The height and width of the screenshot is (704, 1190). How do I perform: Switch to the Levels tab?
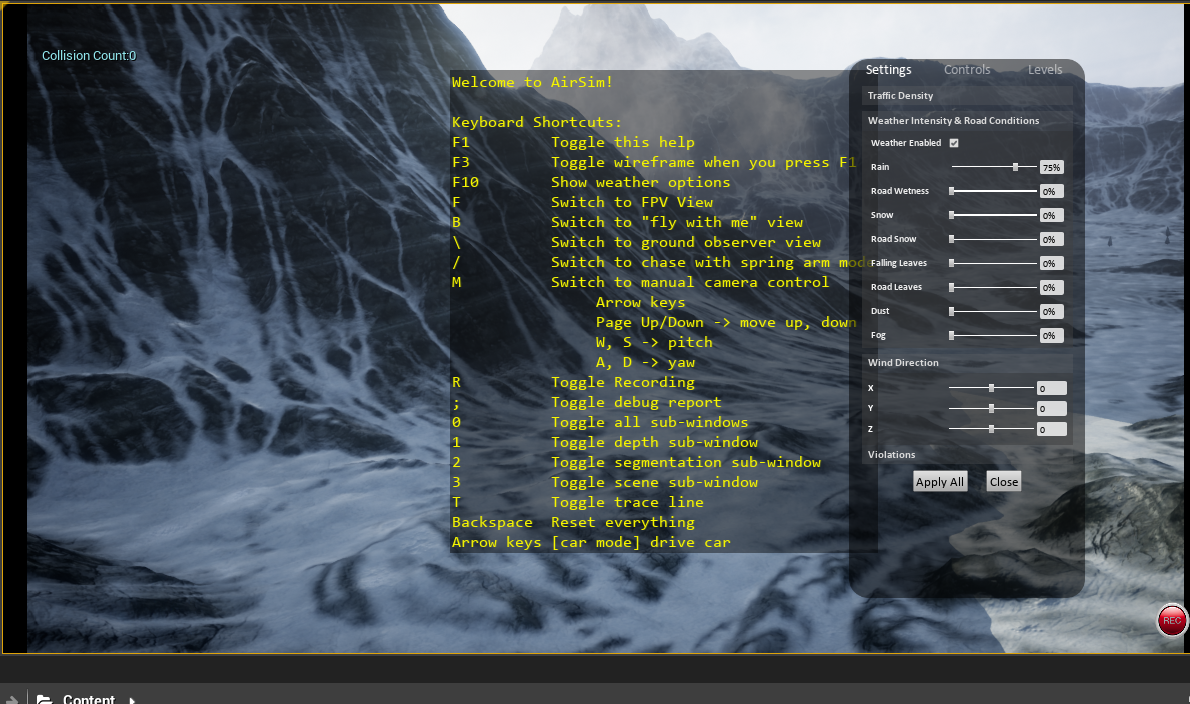click(x=1044, y=70)
